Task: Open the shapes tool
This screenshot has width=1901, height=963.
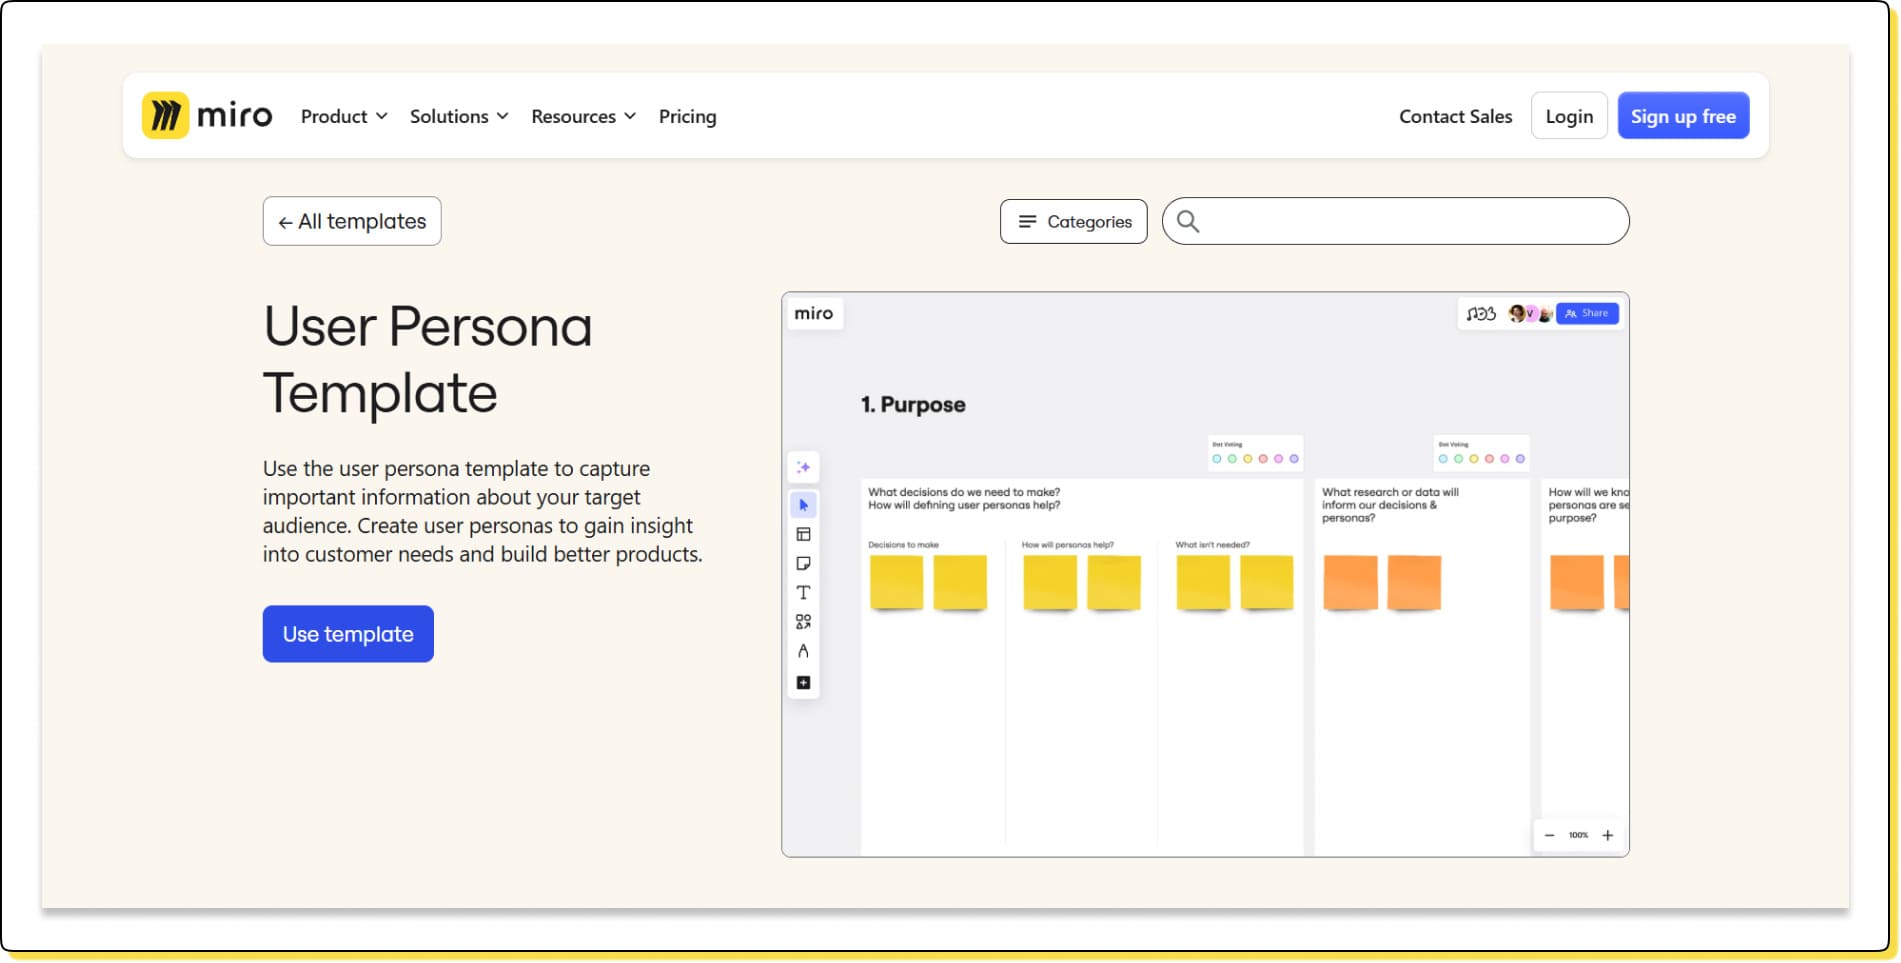Action: [x=803, y=621]
